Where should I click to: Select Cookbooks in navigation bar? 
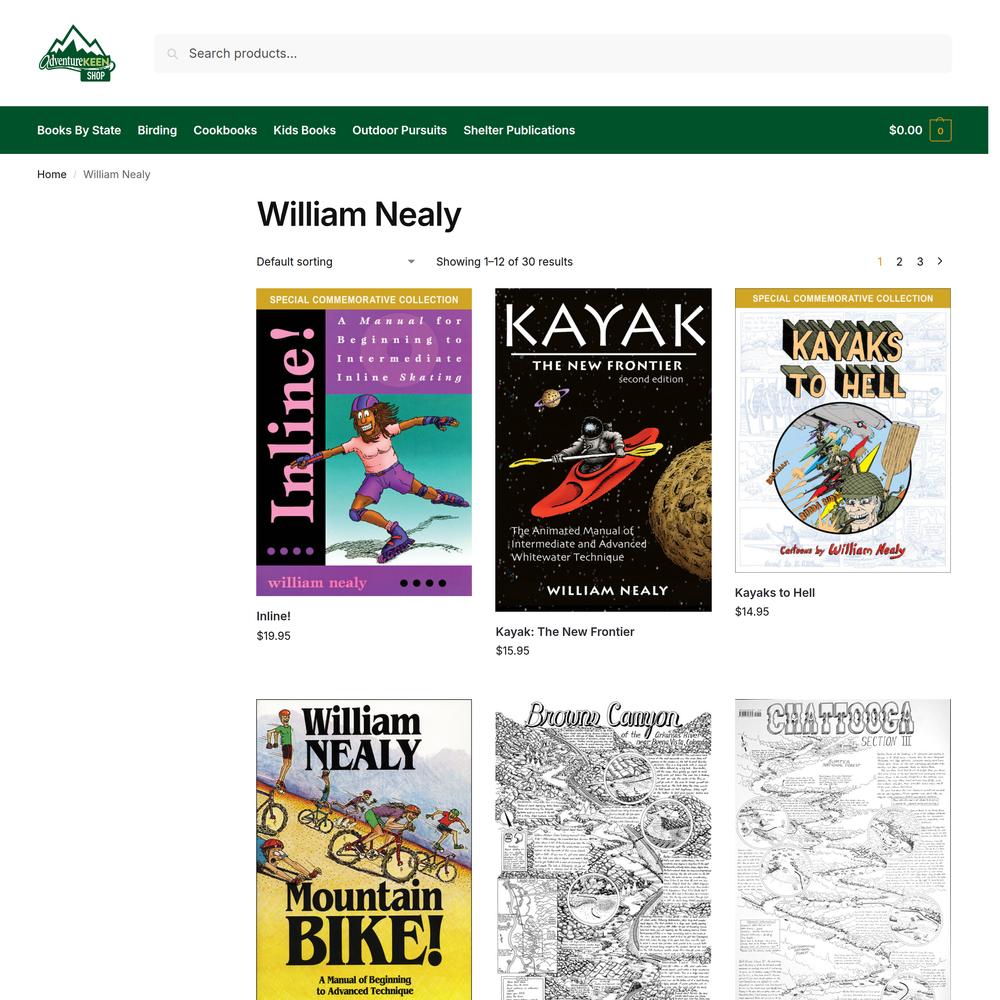(x=225, y=130)
